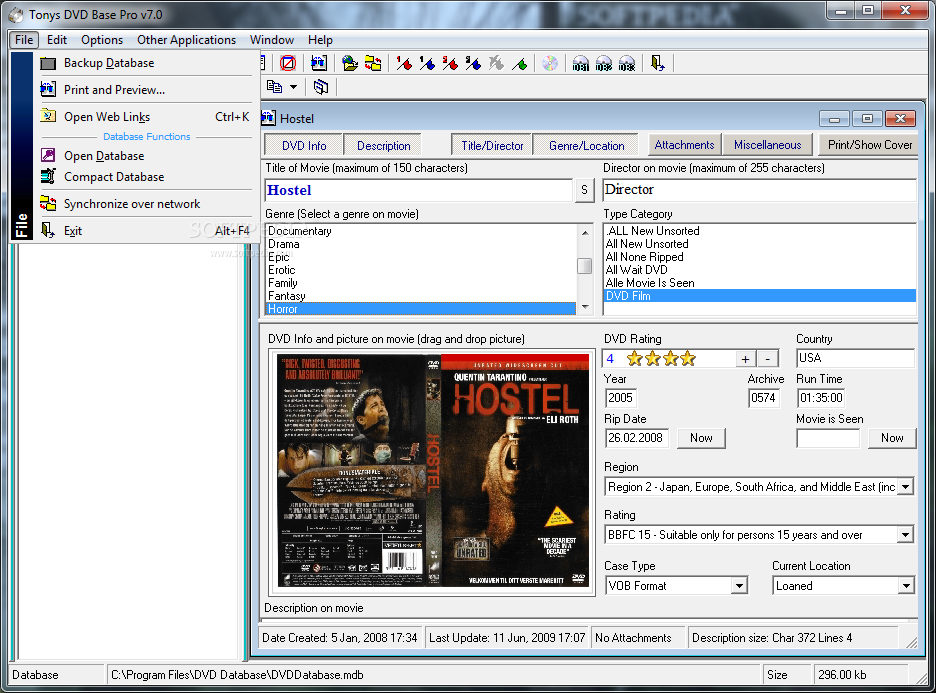Switch to the Genre/Location tab
936x693 pixels.
point(586,145)
